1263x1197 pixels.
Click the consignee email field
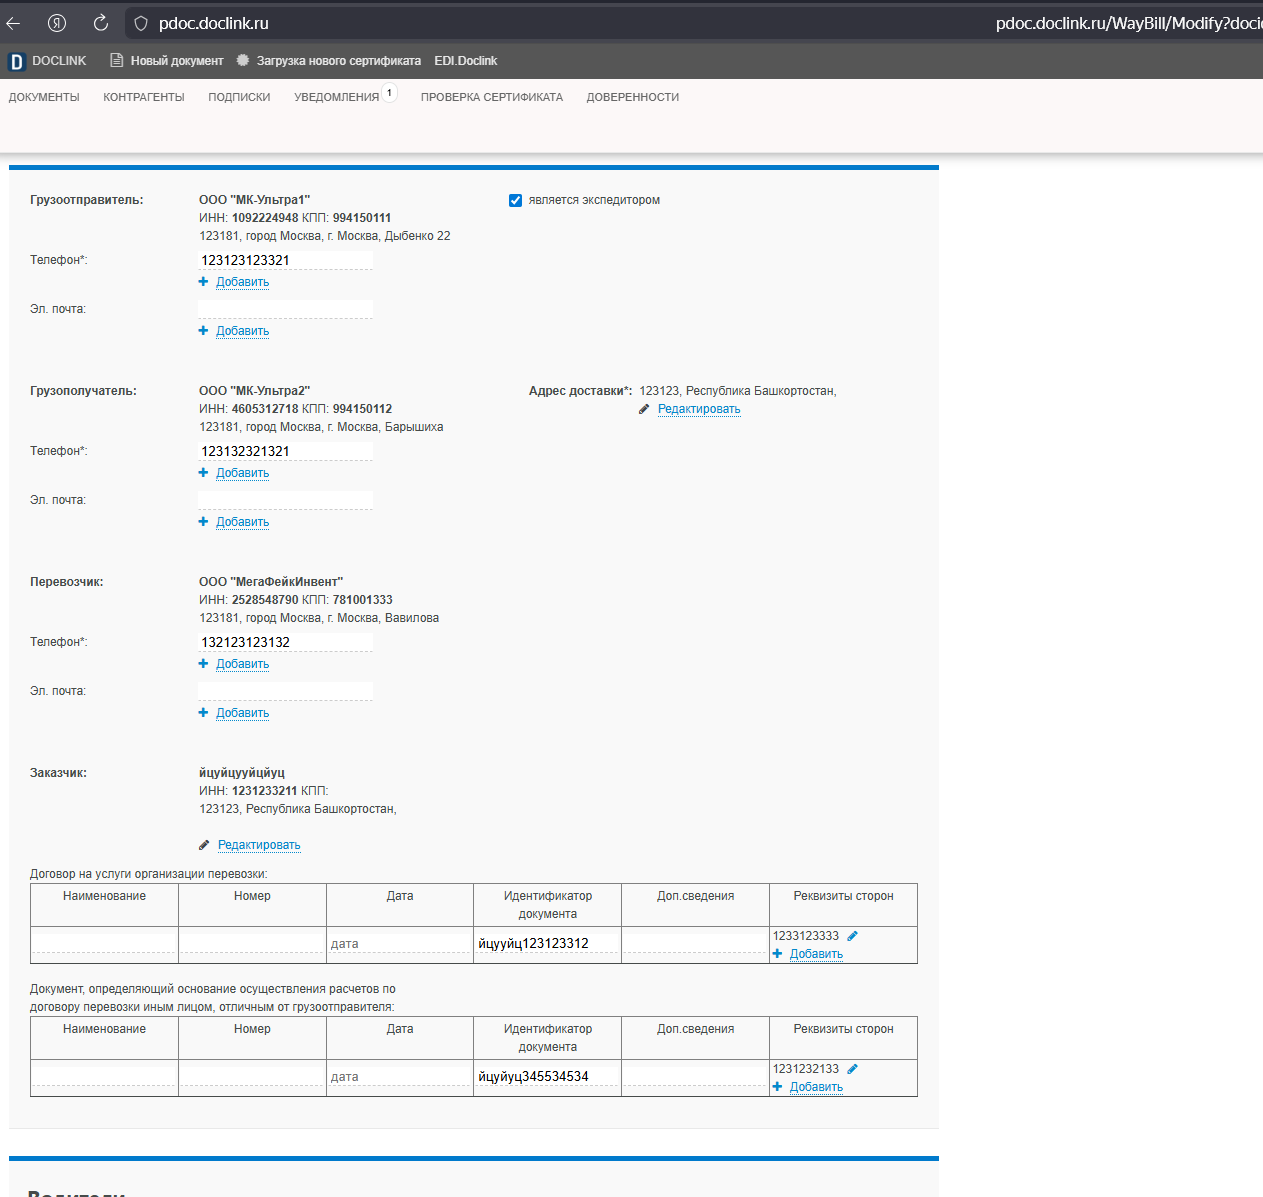285,500
